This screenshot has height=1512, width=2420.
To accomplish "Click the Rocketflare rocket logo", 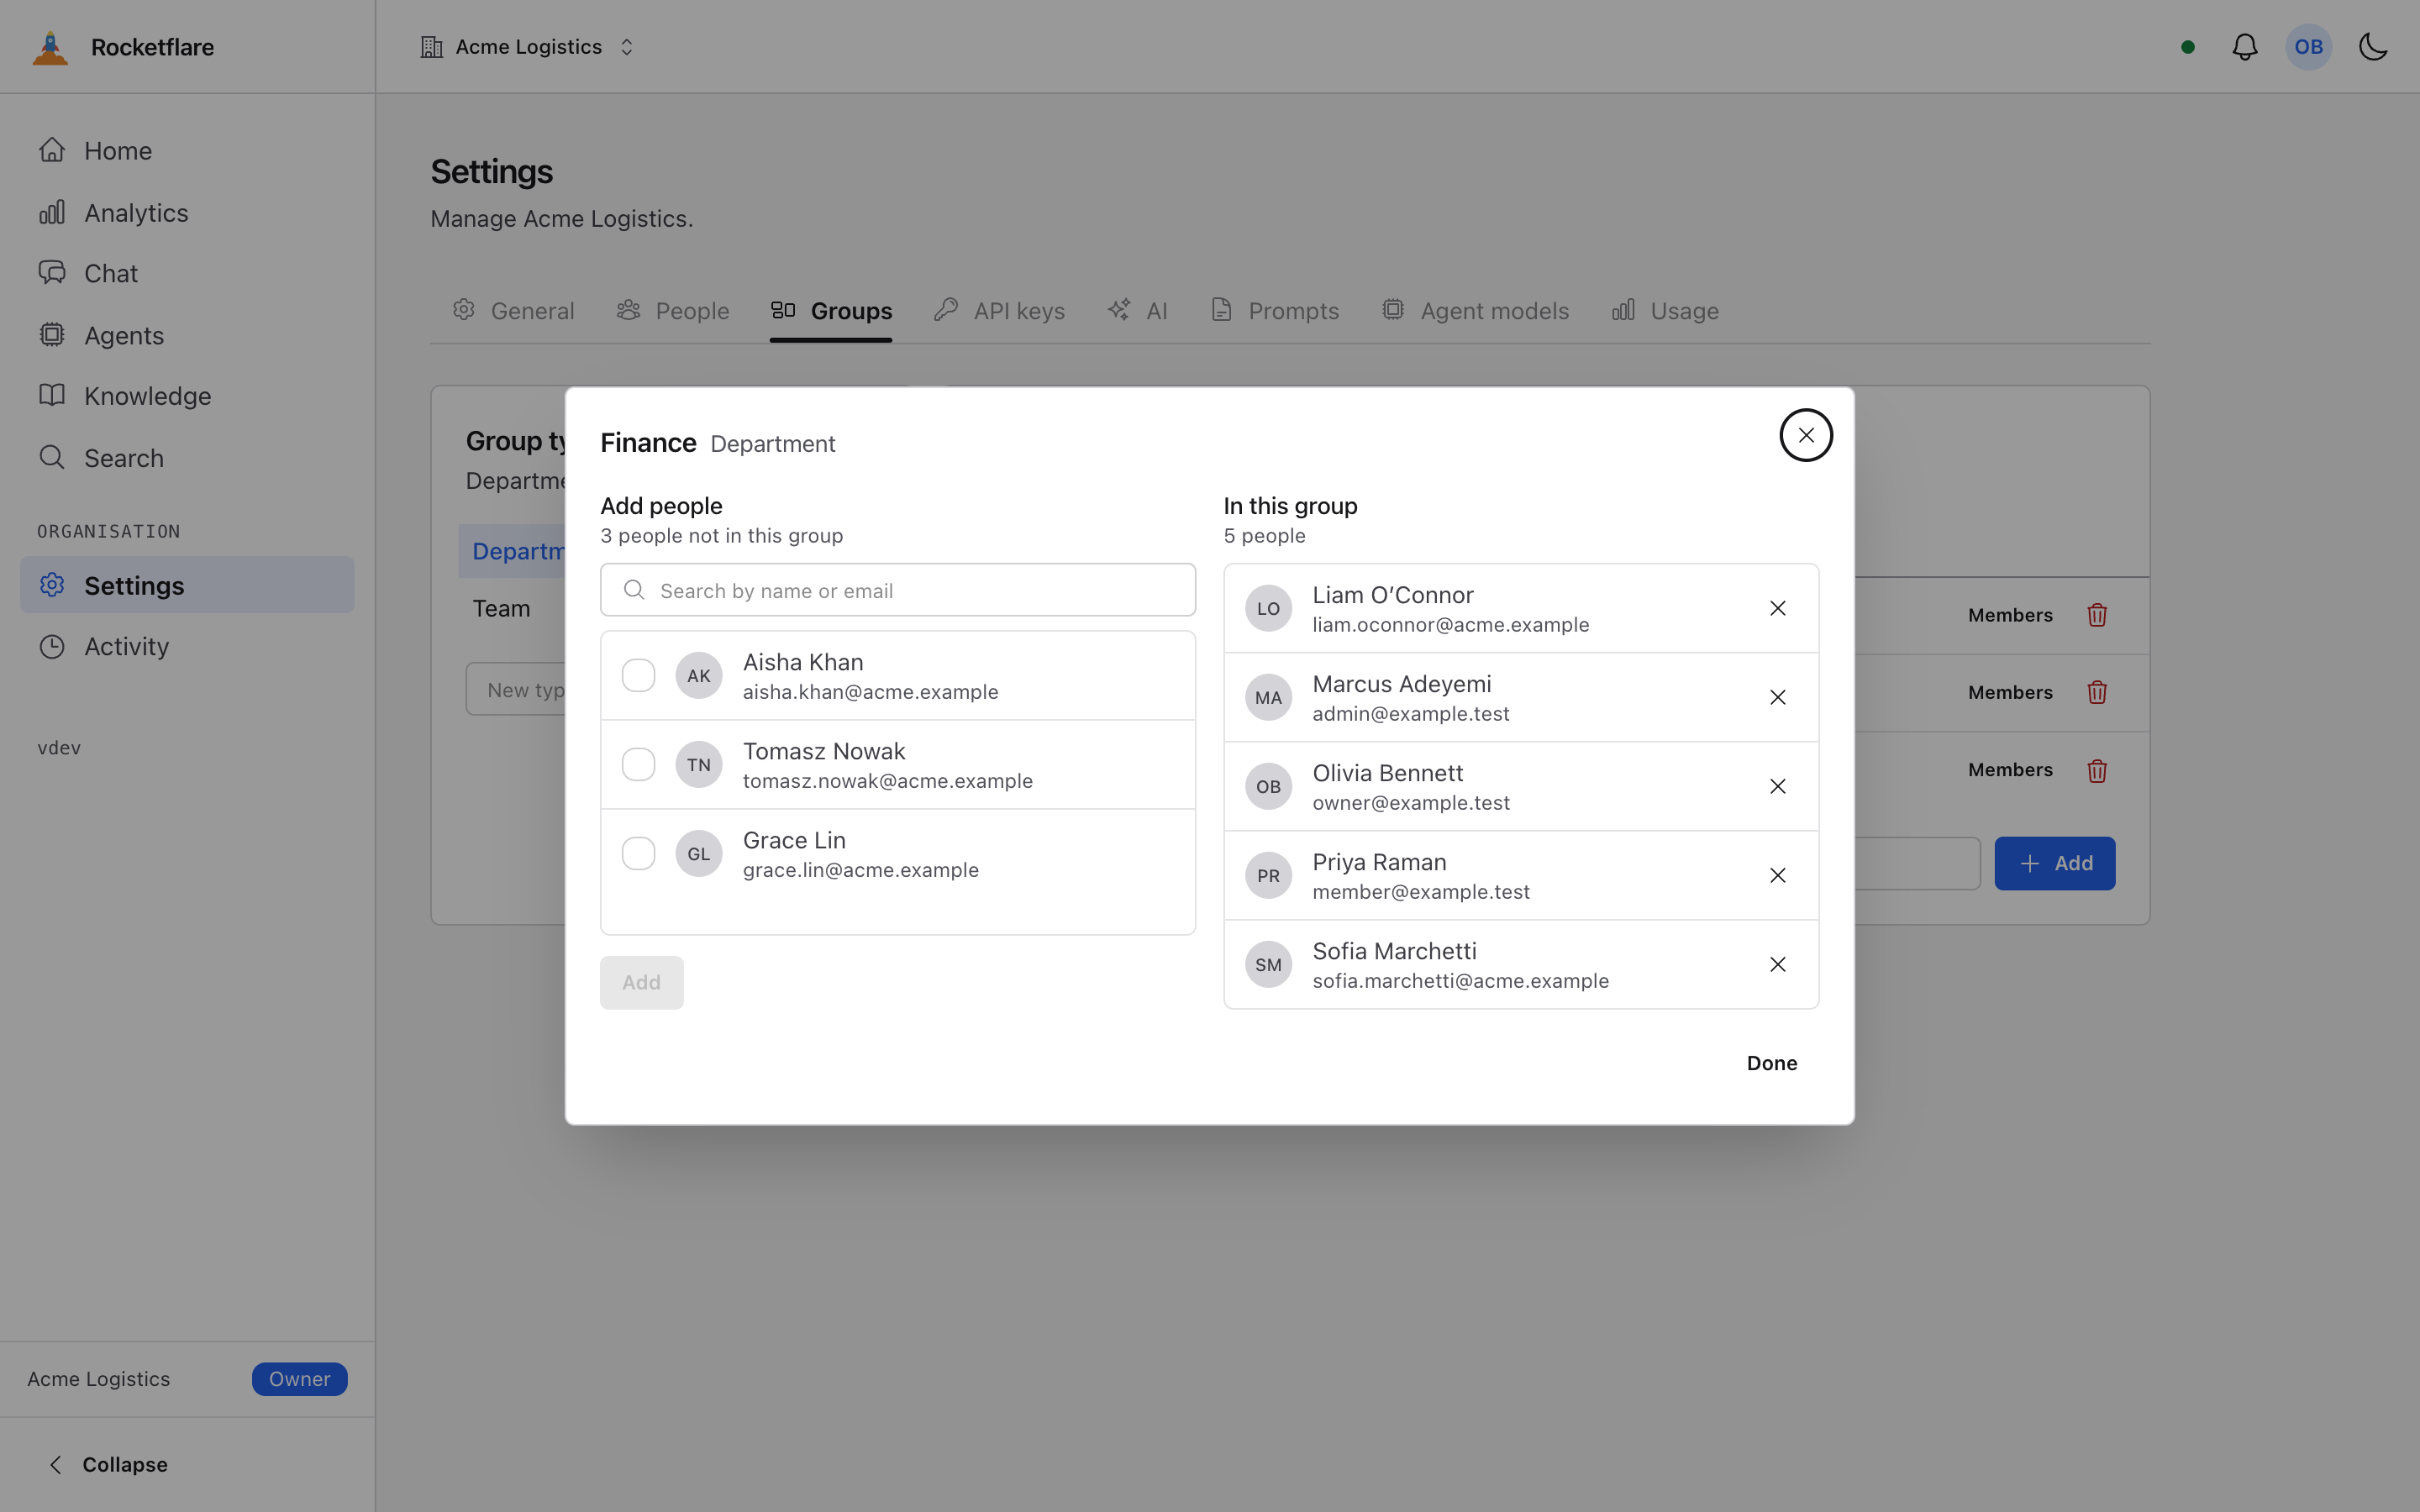I will pyautogui.click(x=50, y=47).
